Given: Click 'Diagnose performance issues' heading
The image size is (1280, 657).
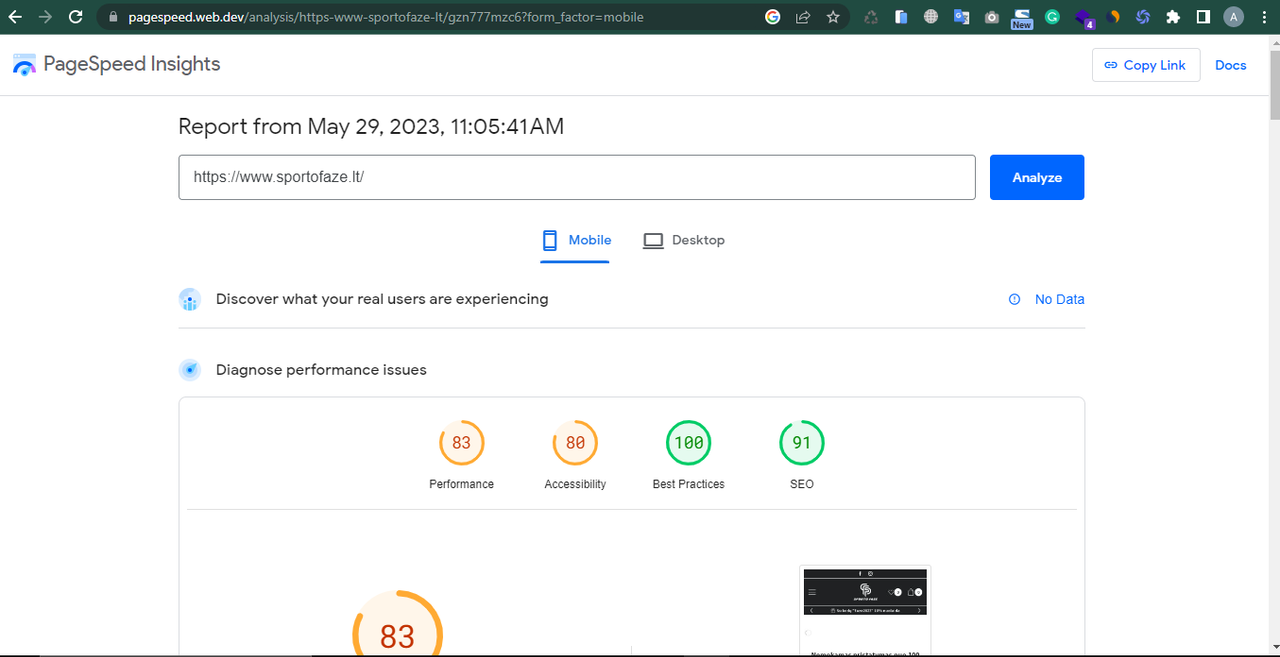Looking at the screenshot, I should click(321, 370).
